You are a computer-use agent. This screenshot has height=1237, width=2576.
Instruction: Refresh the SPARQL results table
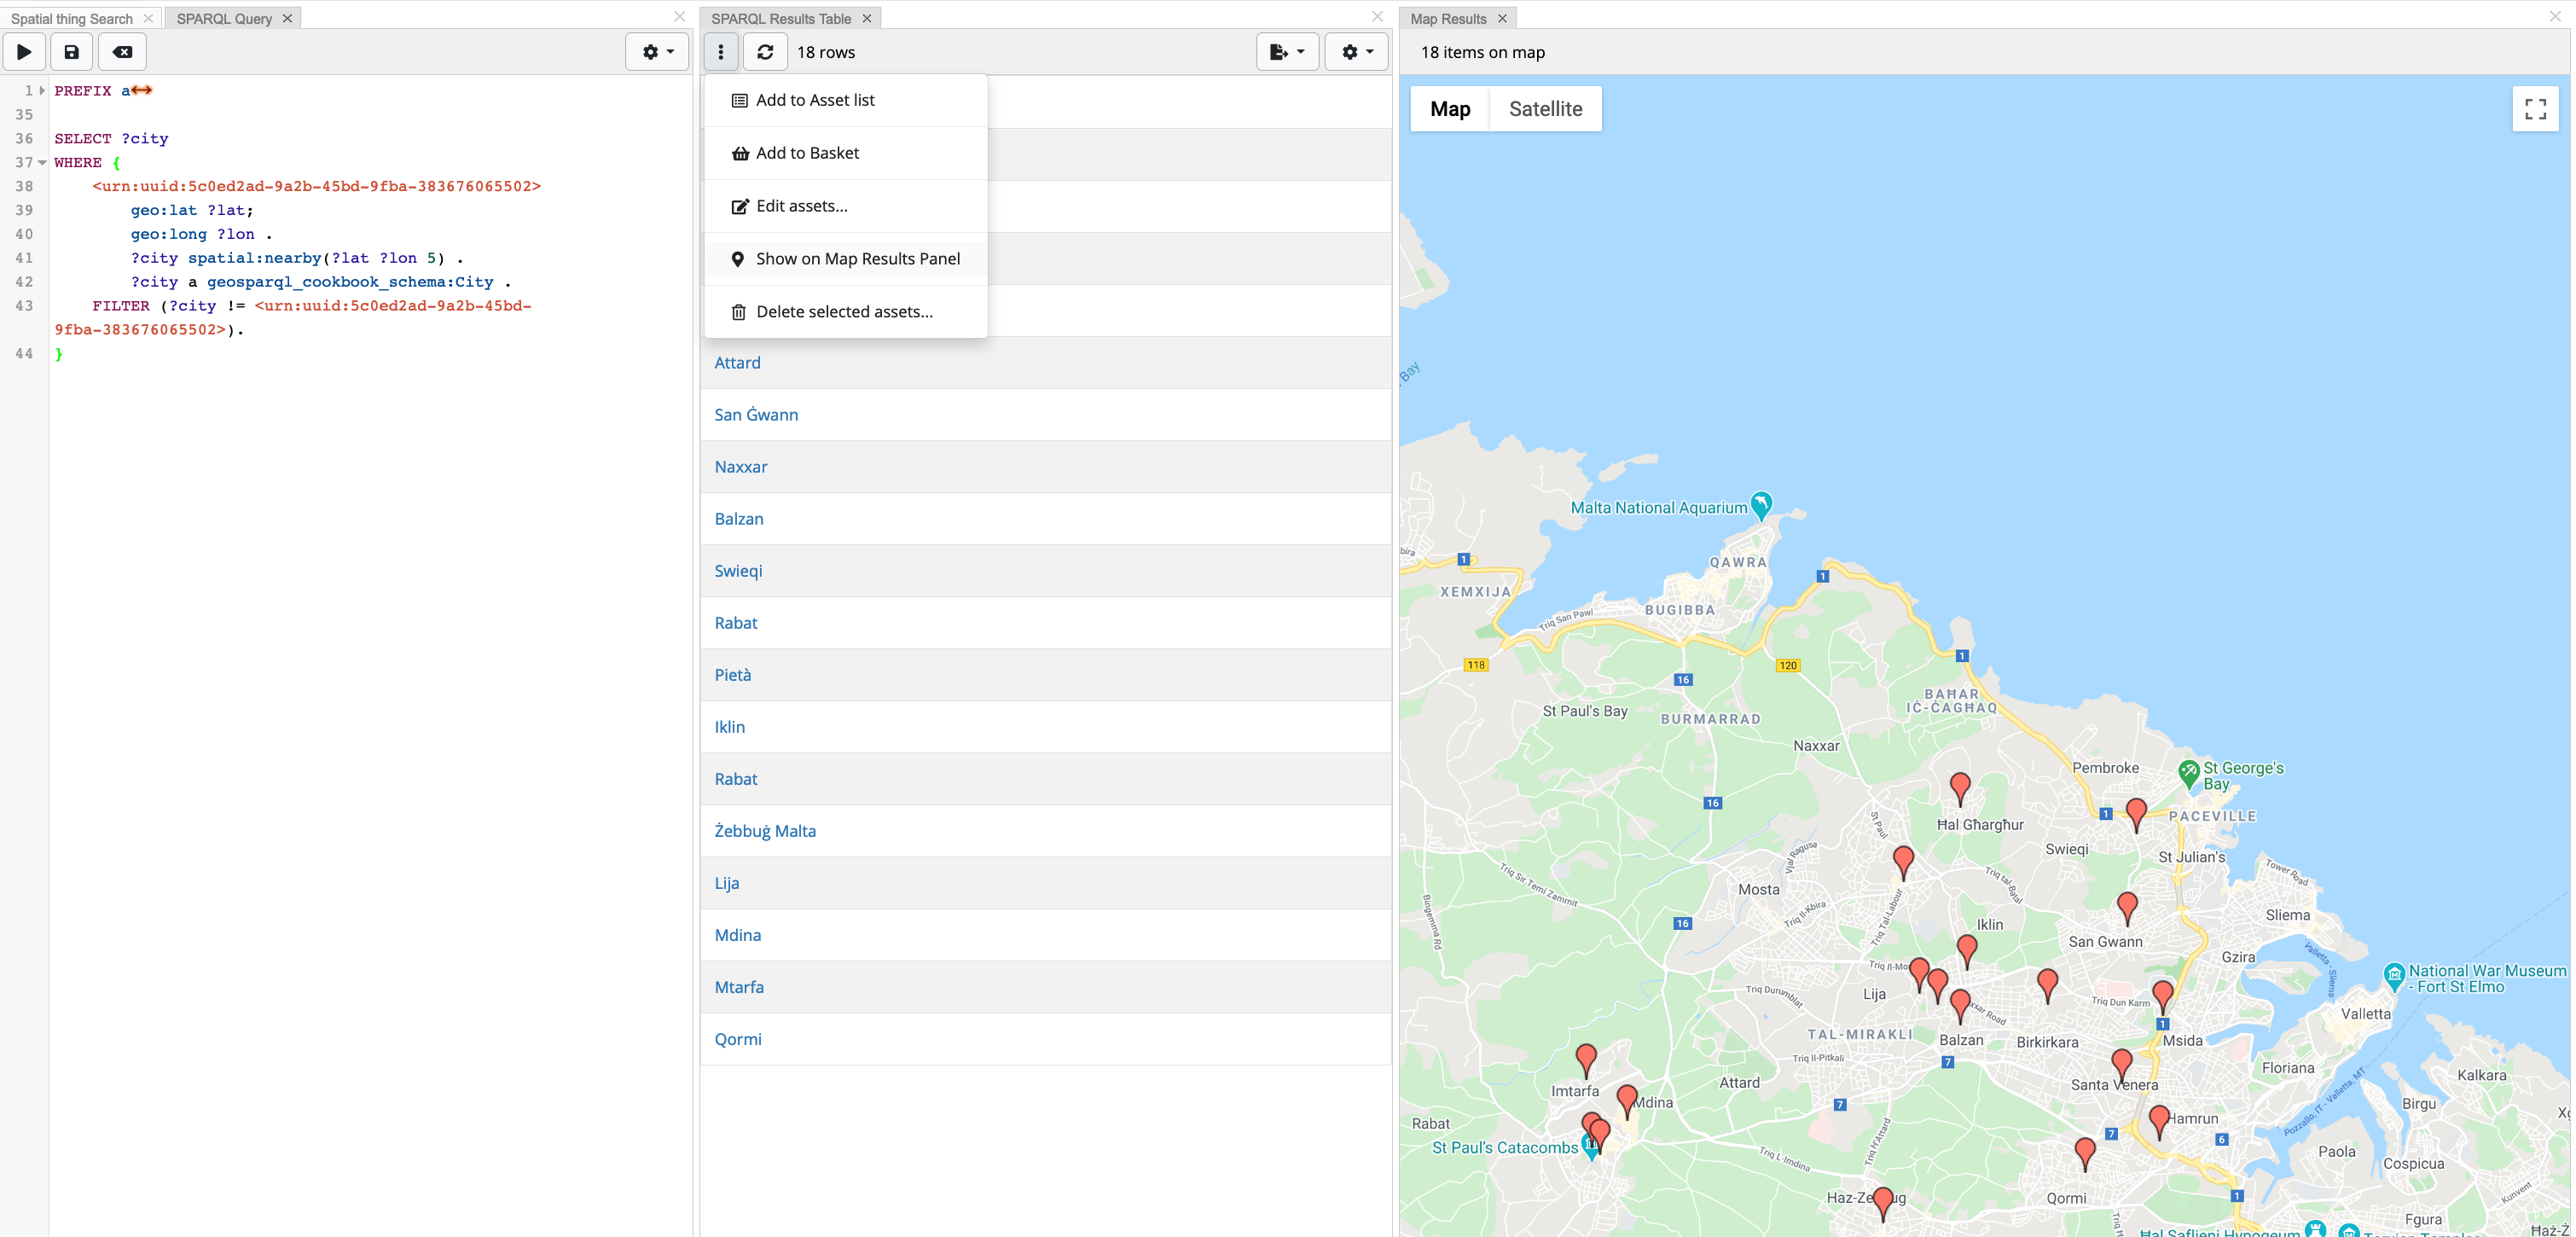tap(765, 52)
